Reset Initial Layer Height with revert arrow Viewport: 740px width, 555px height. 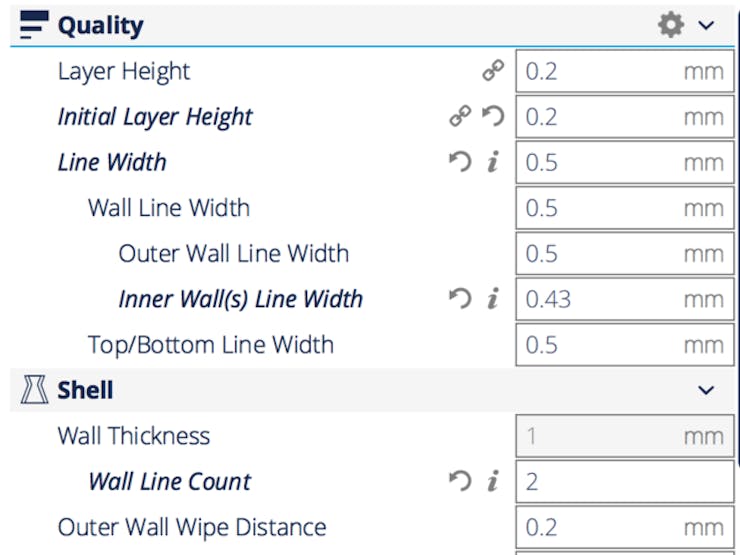click(493, 116)
